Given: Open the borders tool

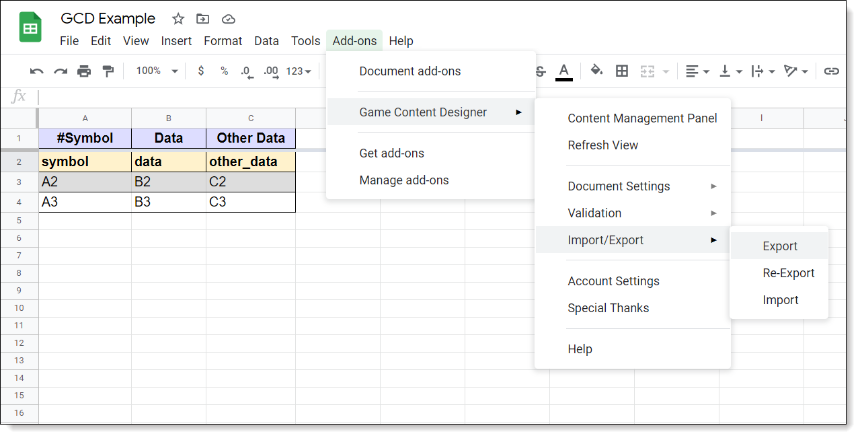Looking at the screenshot, I should (622, 71).
